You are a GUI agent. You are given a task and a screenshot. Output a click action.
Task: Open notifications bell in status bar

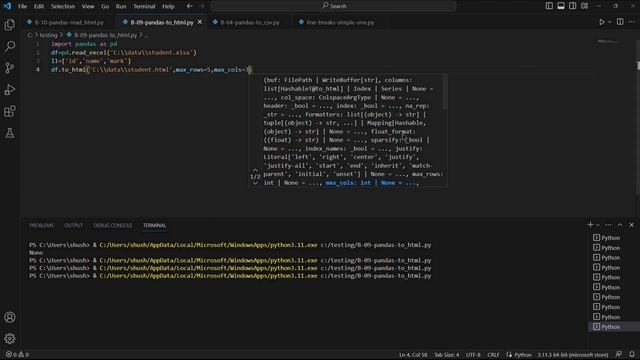click(x=632, y=354)
